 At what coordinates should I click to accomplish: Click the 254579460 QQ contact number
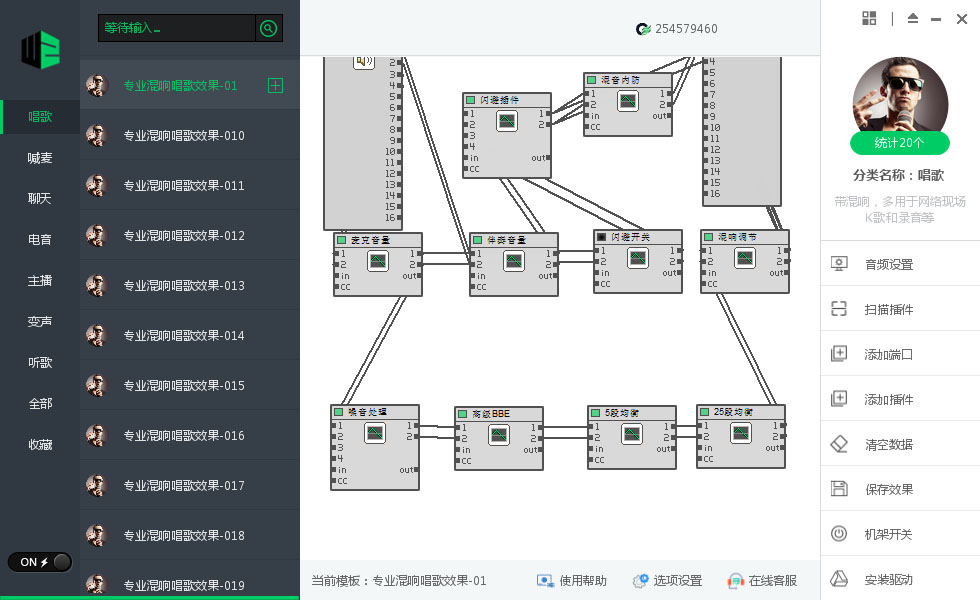coord(686,29)
